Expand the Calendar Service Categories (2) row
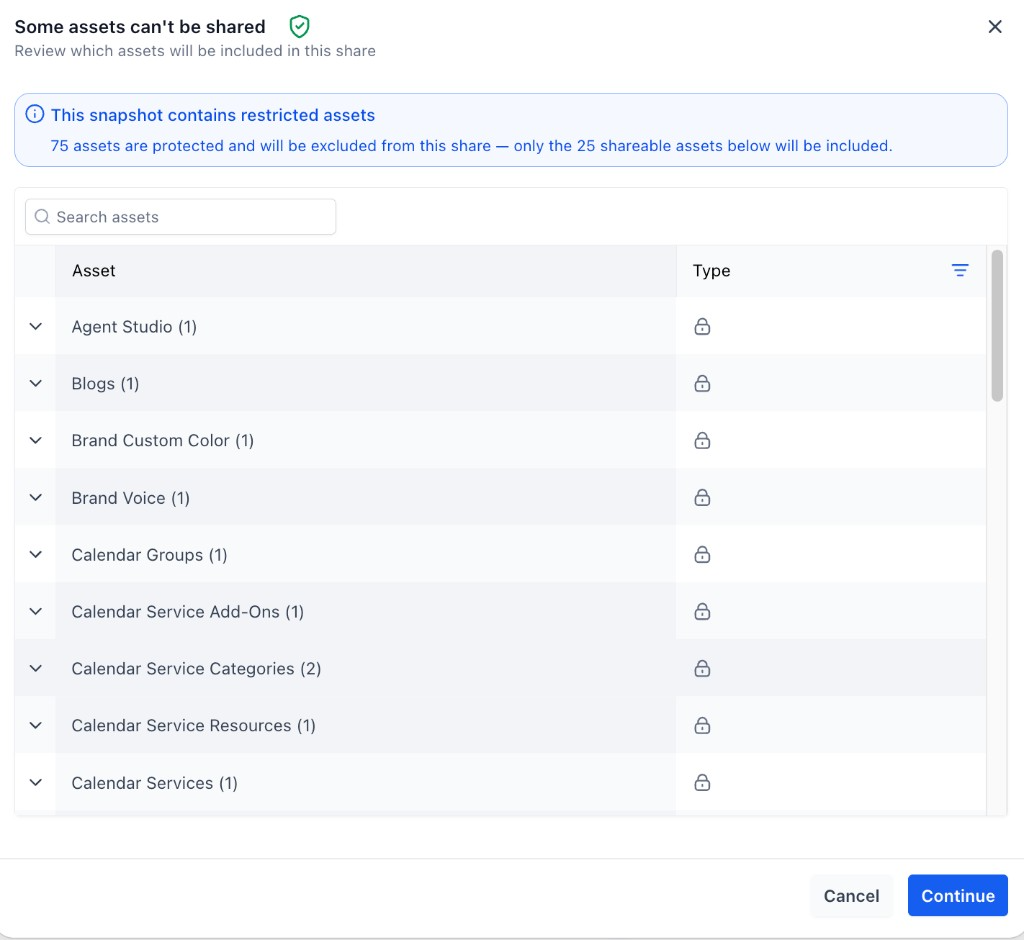The height and width of the screenshot is (940, 1024). (36, 668)
